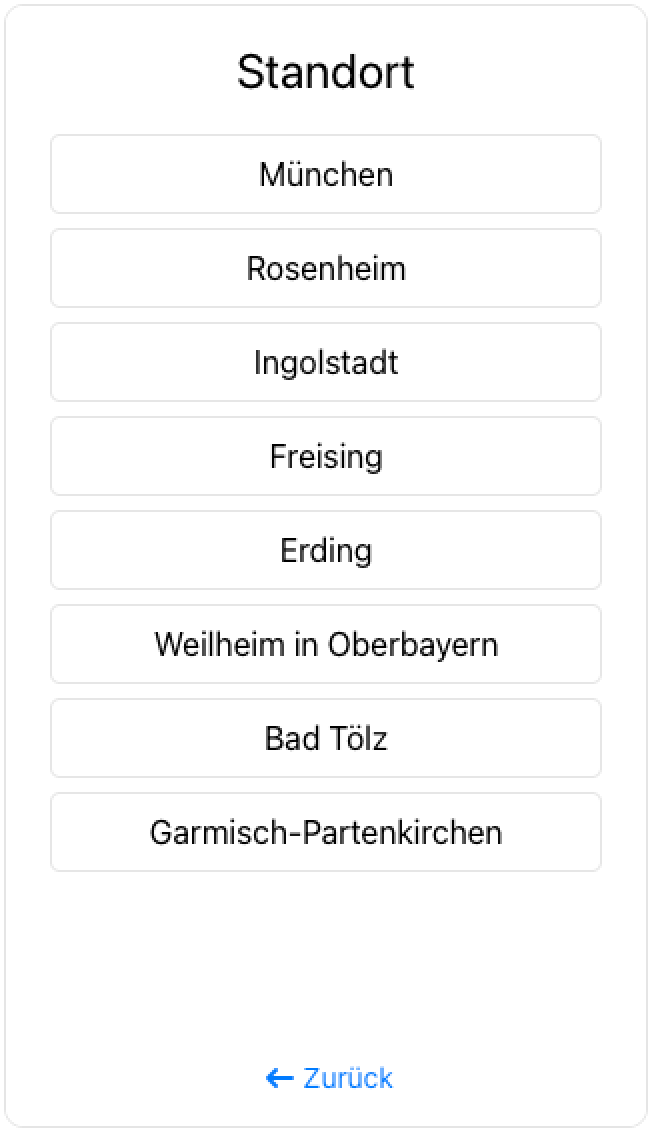Click the left arrow back icon
The image size is (652, 1132).
279,1078
